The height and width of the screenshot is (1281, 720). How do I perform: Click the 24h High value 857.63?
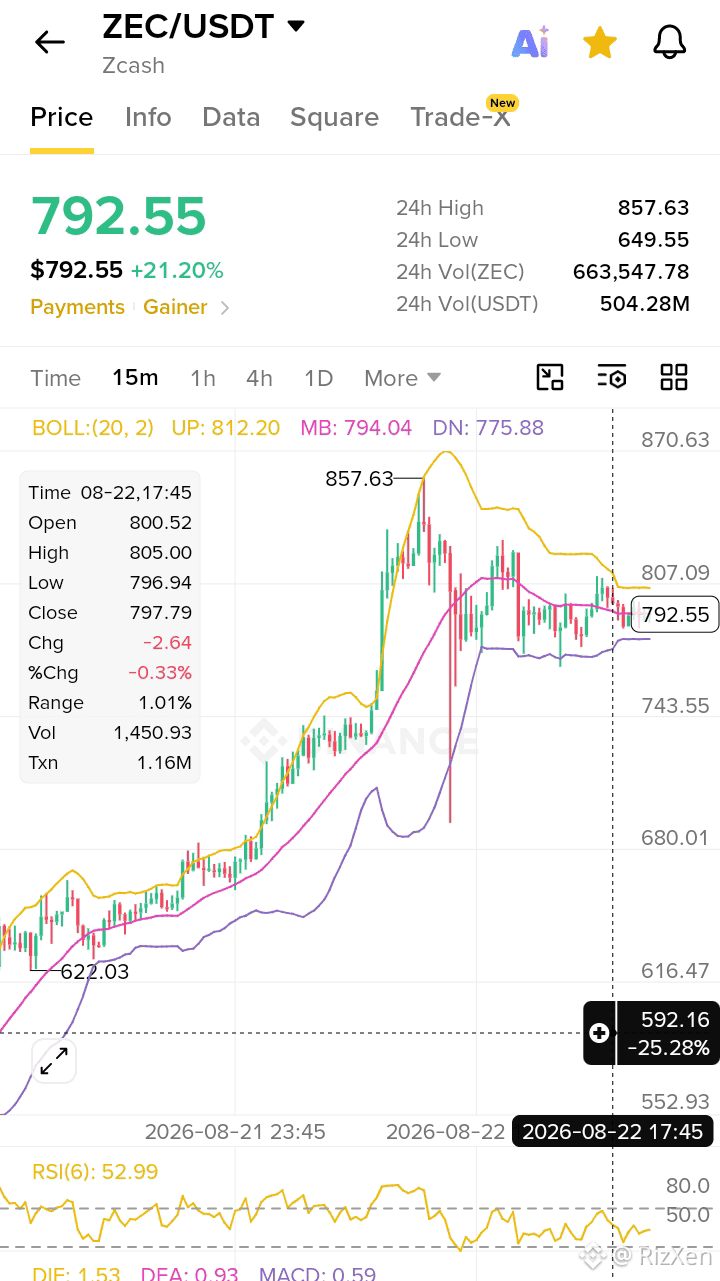[x=653, y=208]
